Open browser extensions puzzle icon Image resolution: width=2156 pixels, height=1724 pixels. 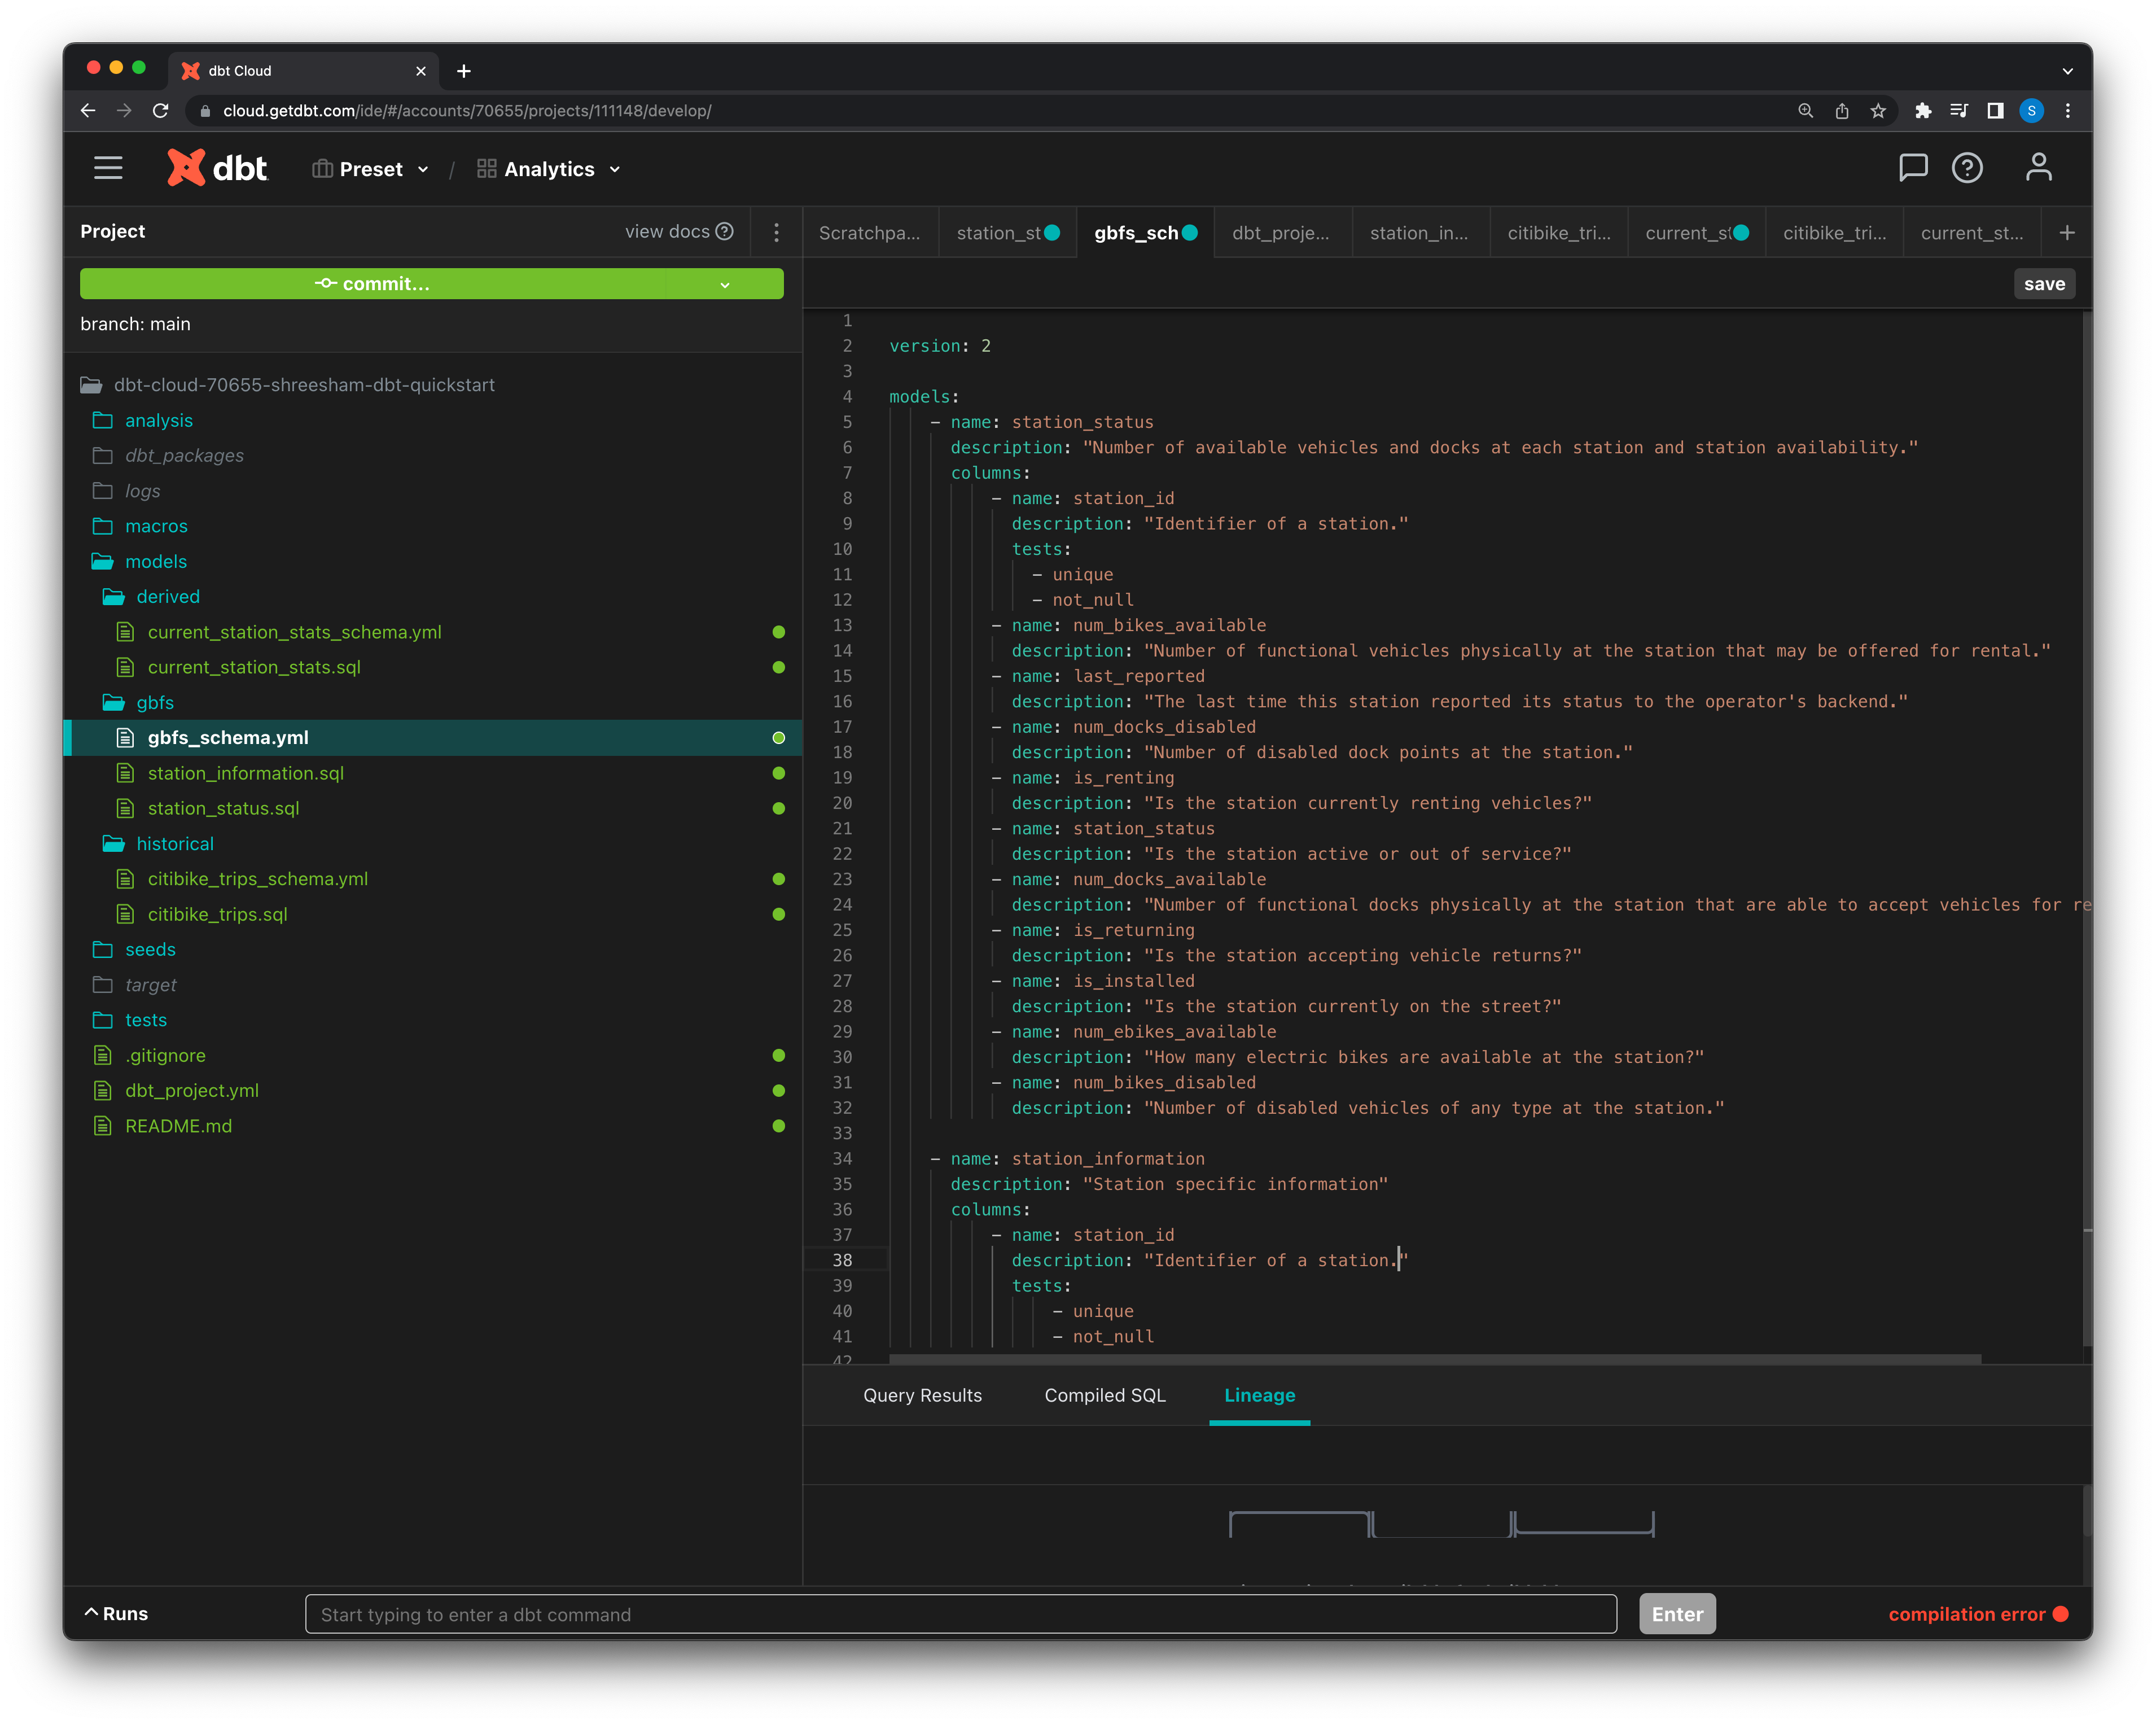[1922, 111]
